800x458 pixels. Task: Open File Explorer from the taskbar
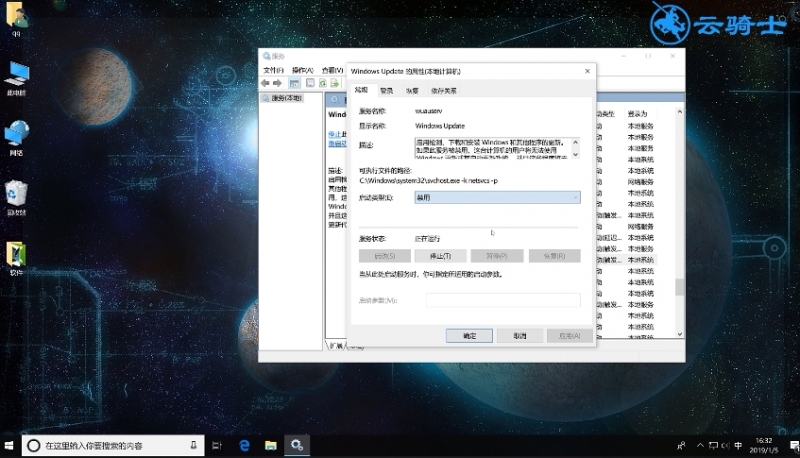pyautogui.click(x=270, y=446)
